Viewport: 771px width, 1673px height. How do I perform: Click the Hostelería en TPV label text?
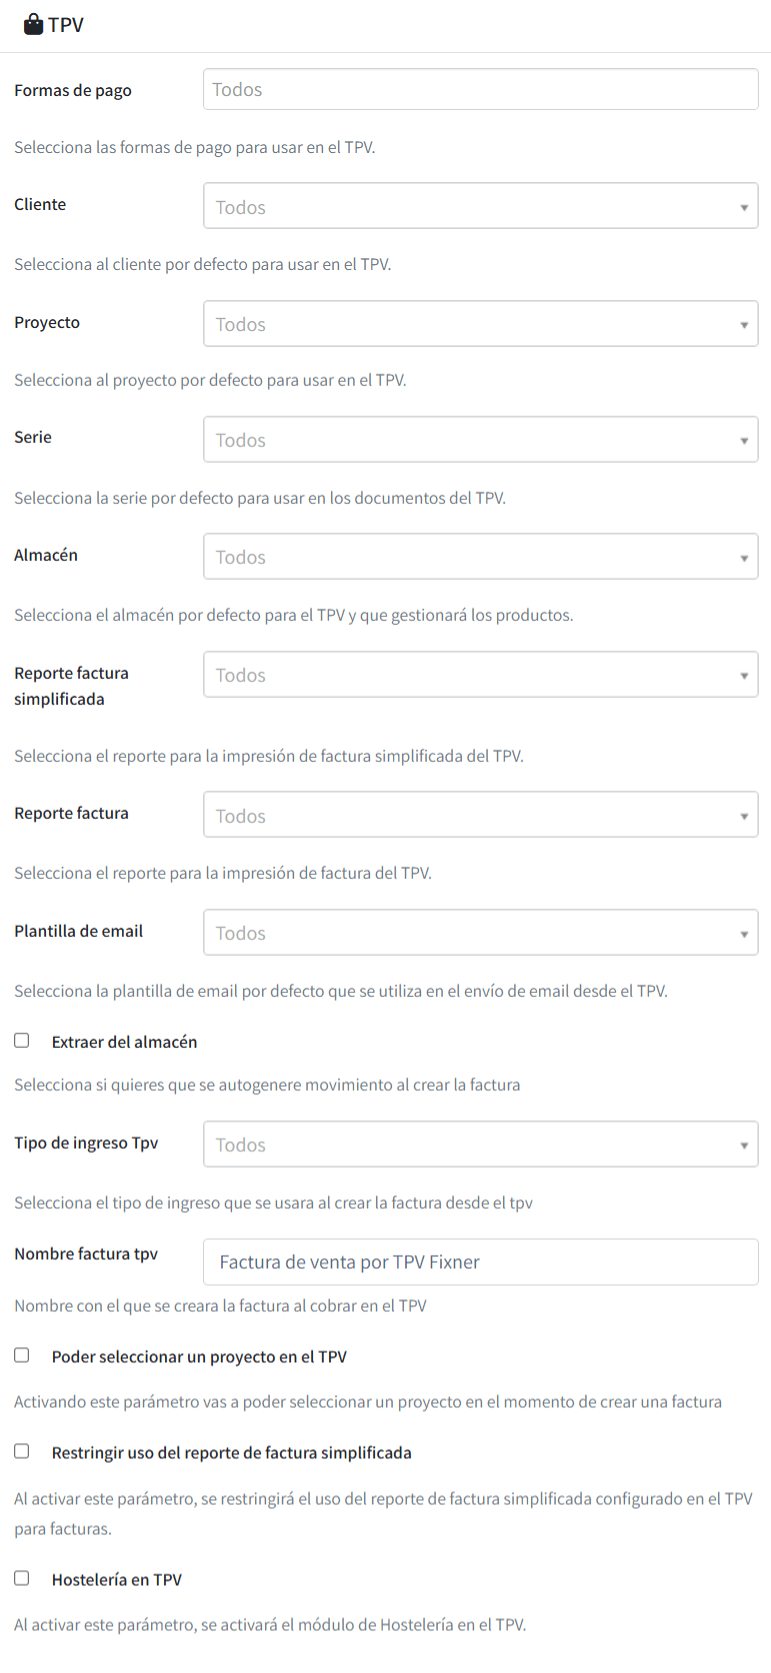point(117,1580)
